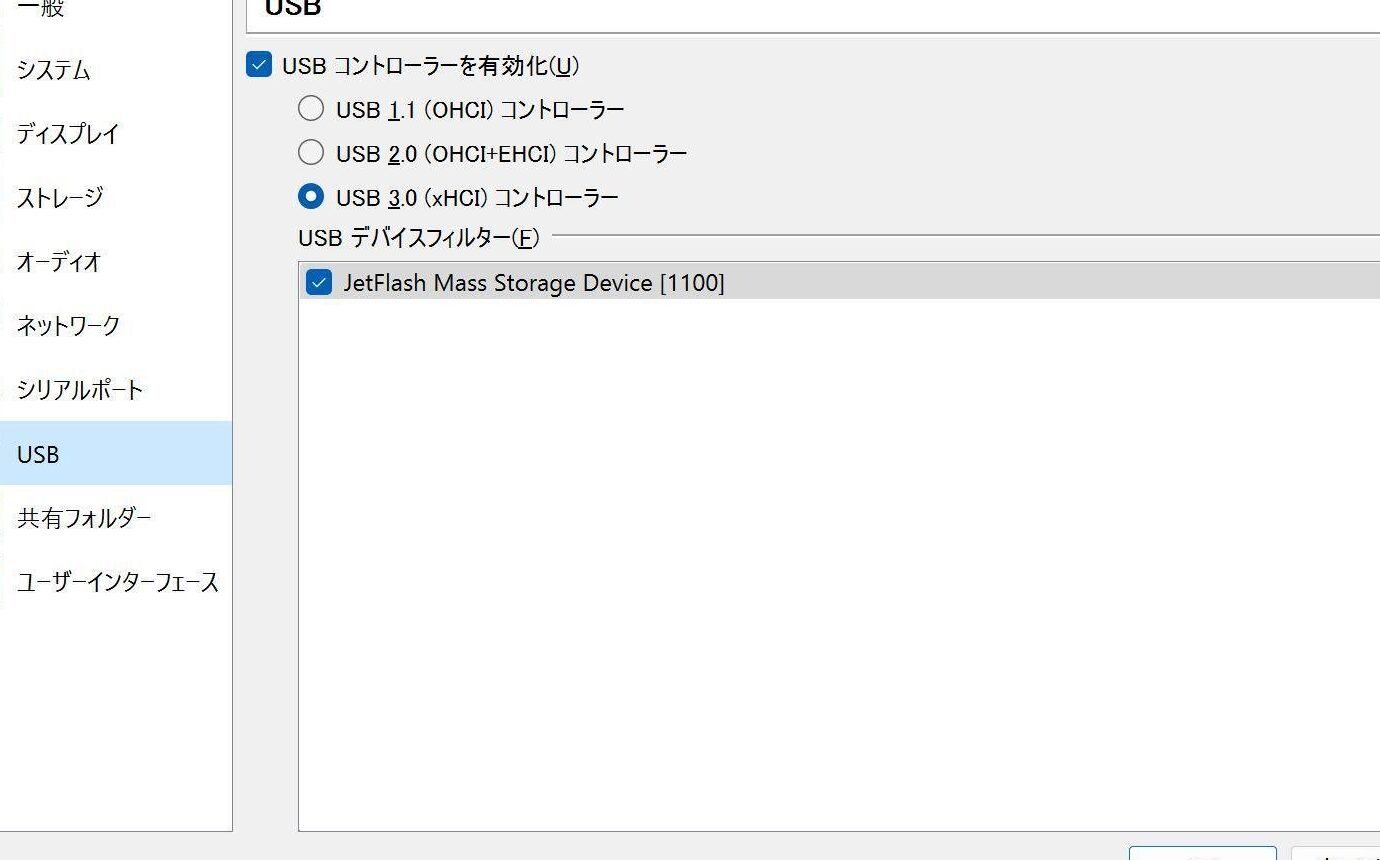The image size is (1380, 860).
Task: Open the ストレージ settings category
Action: click(115, 198)
